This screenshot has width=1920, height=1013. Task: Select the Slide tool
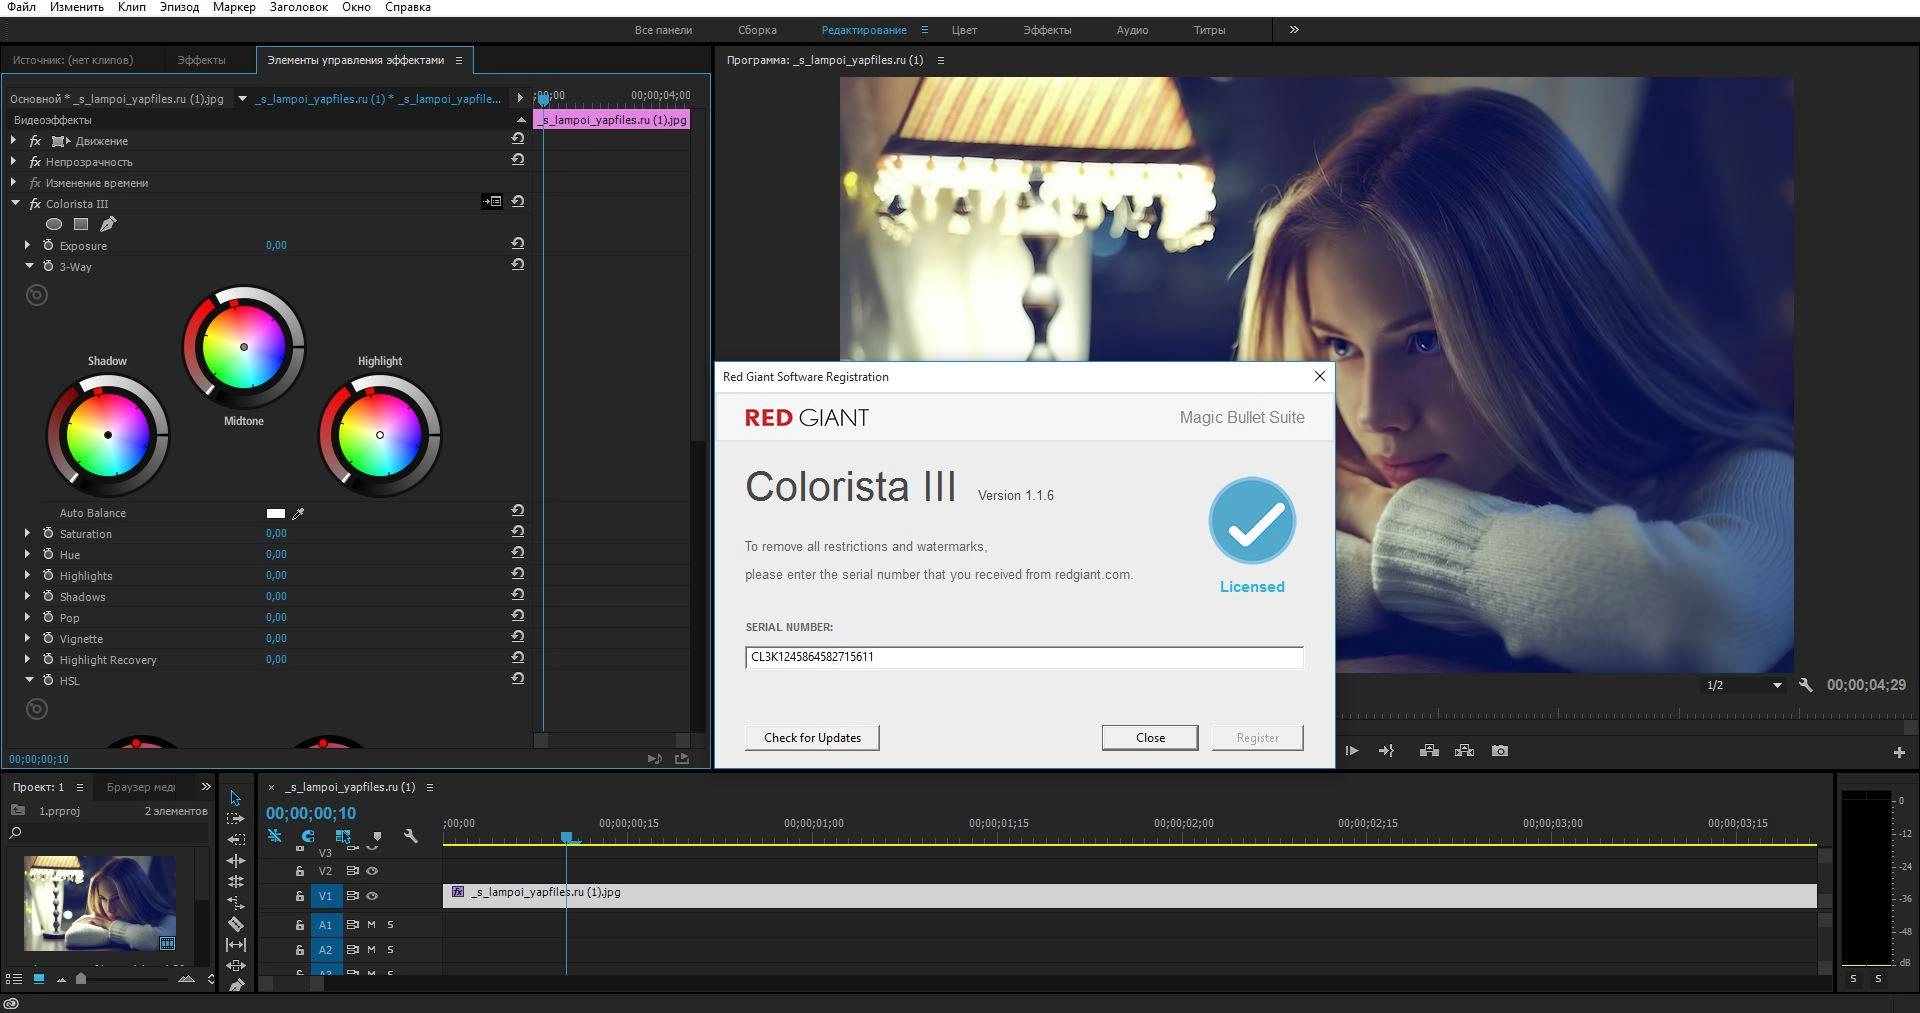[x=235, y=966]
